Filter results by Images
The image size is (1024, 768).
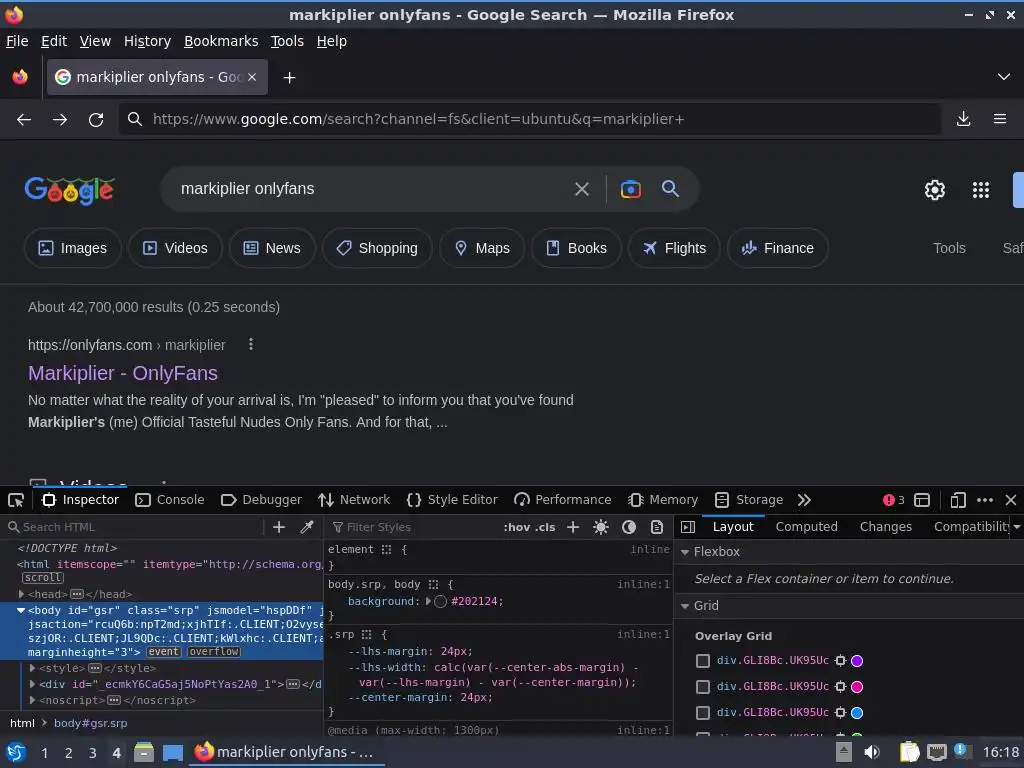72,248
